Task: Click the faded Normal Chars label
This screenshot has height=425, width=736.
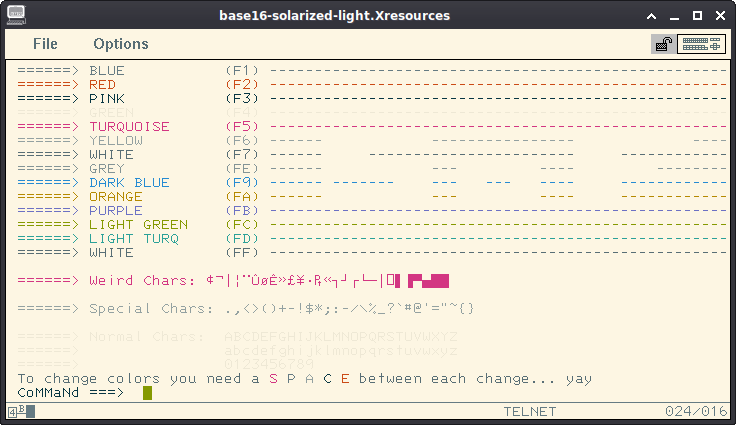Action: coord(146,337)
